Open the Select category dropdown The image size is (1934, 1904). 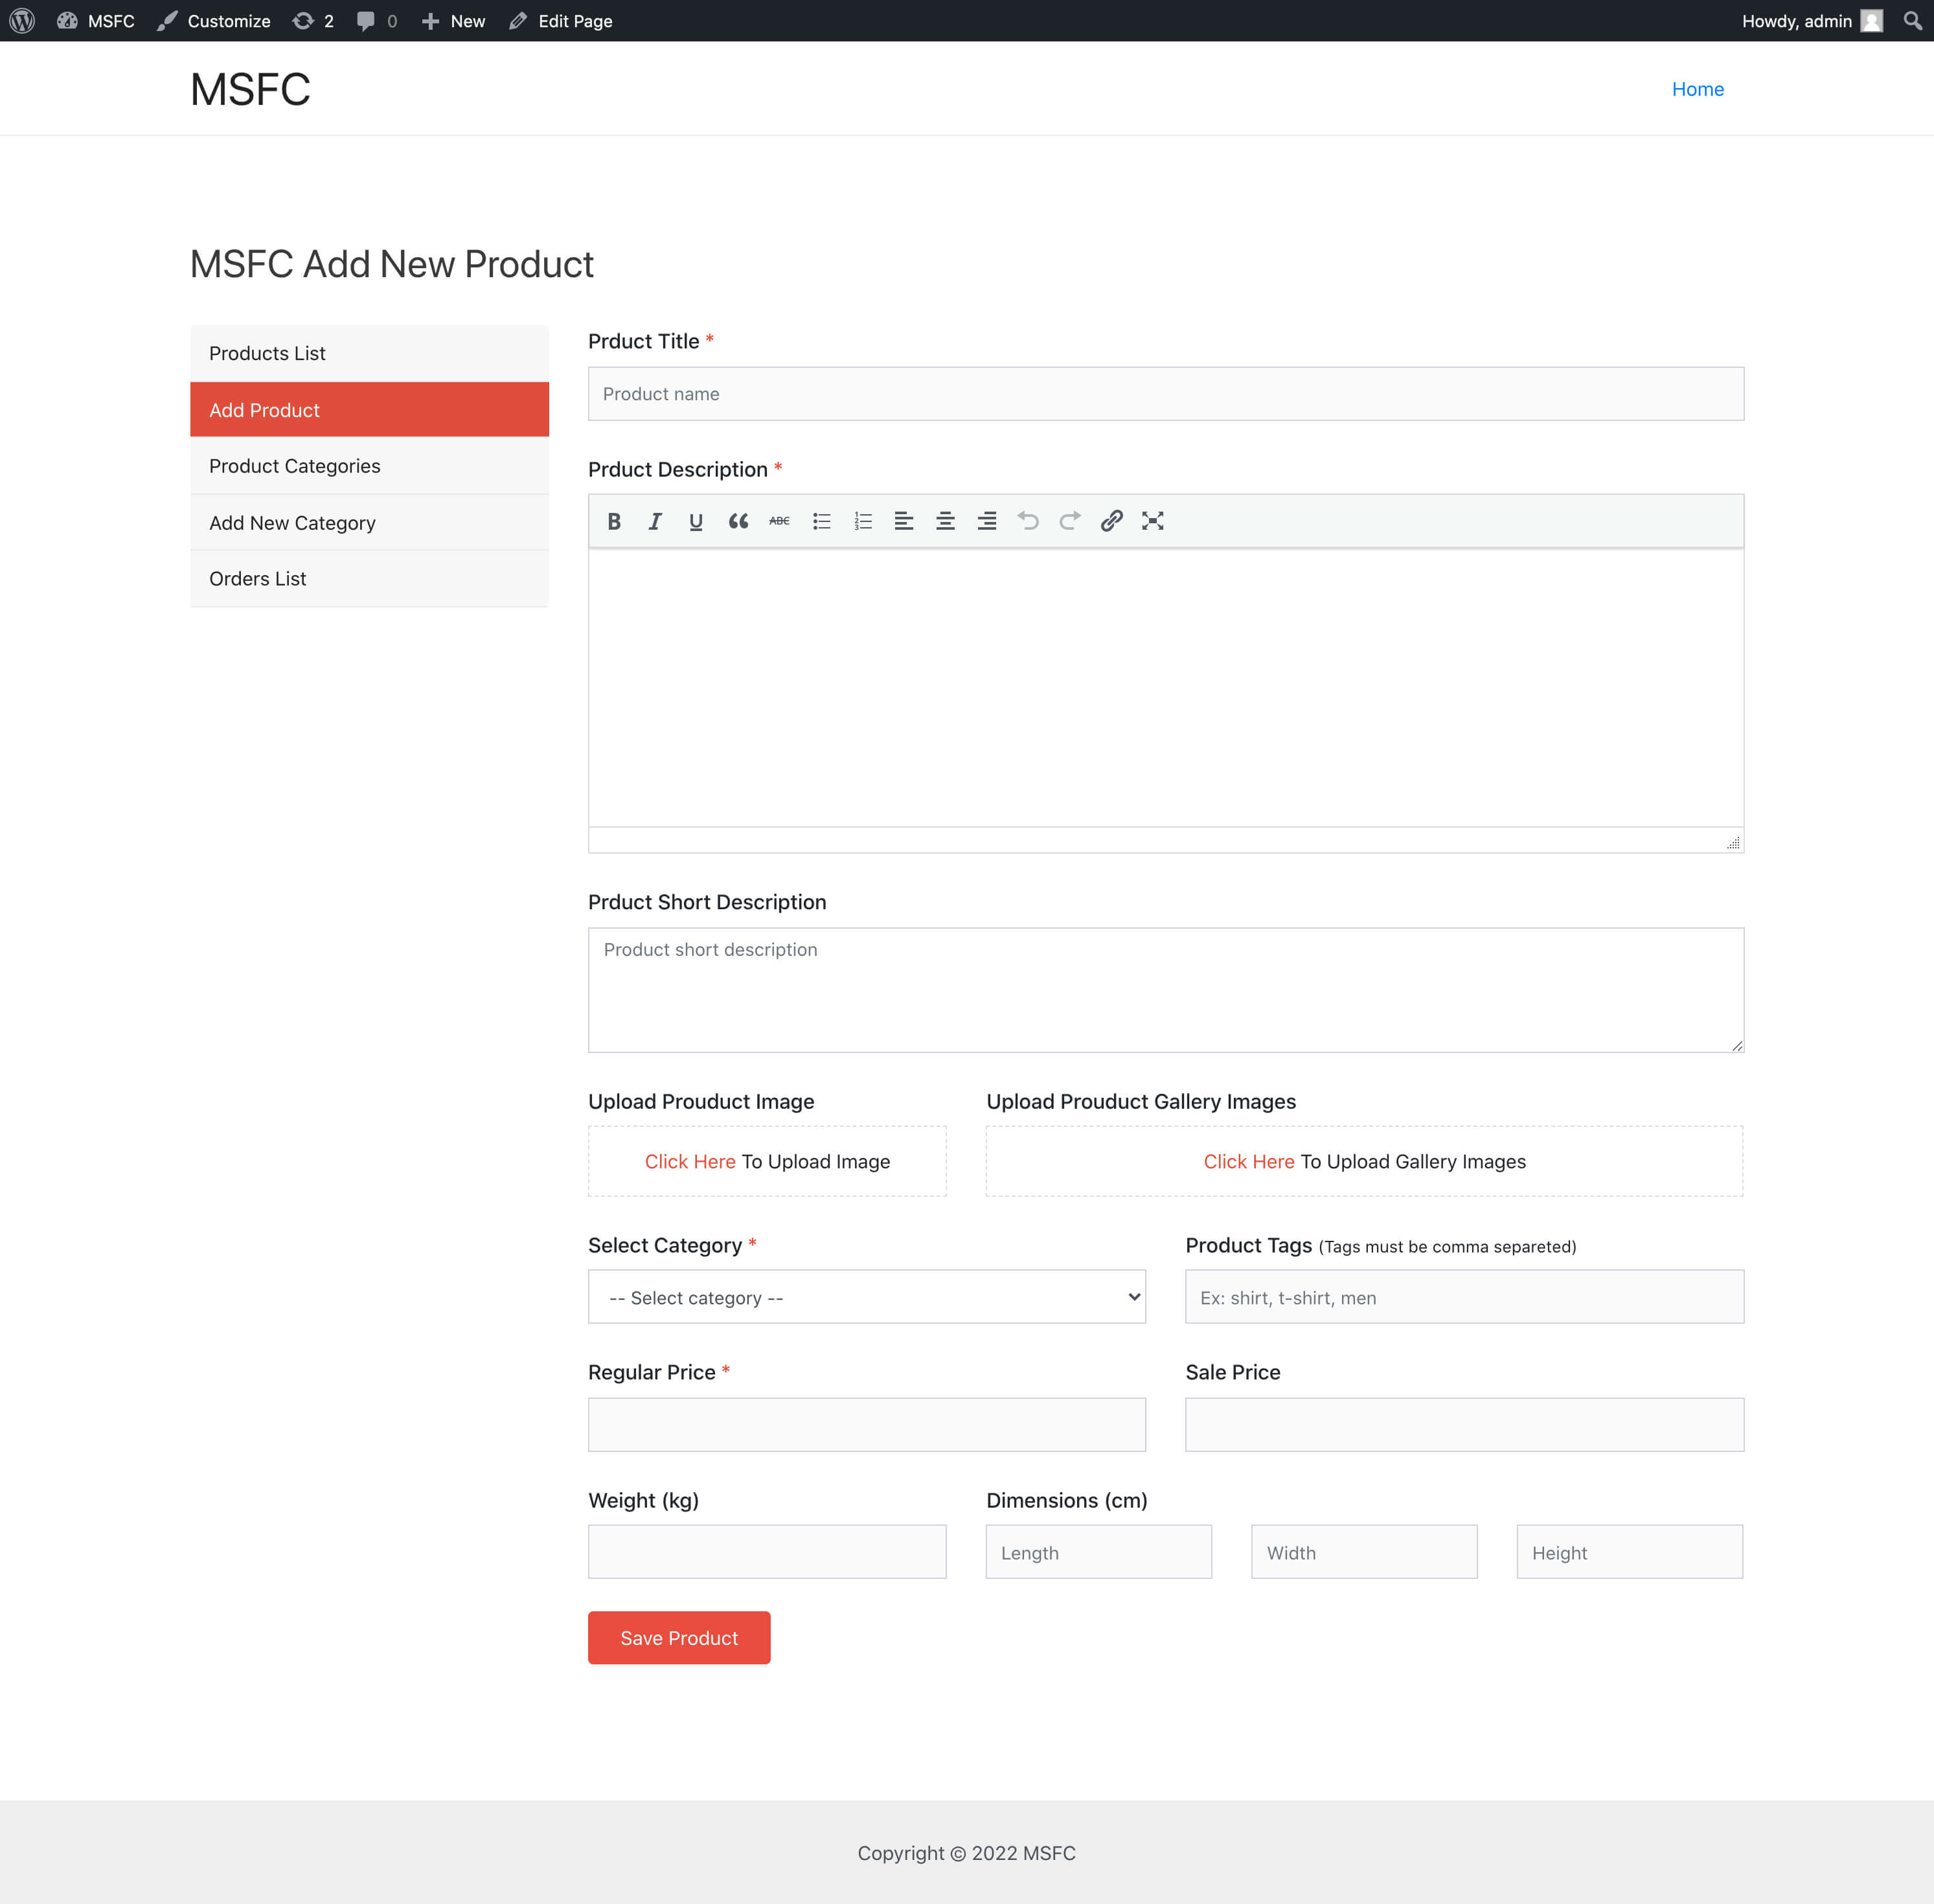tap(866, 1297)
